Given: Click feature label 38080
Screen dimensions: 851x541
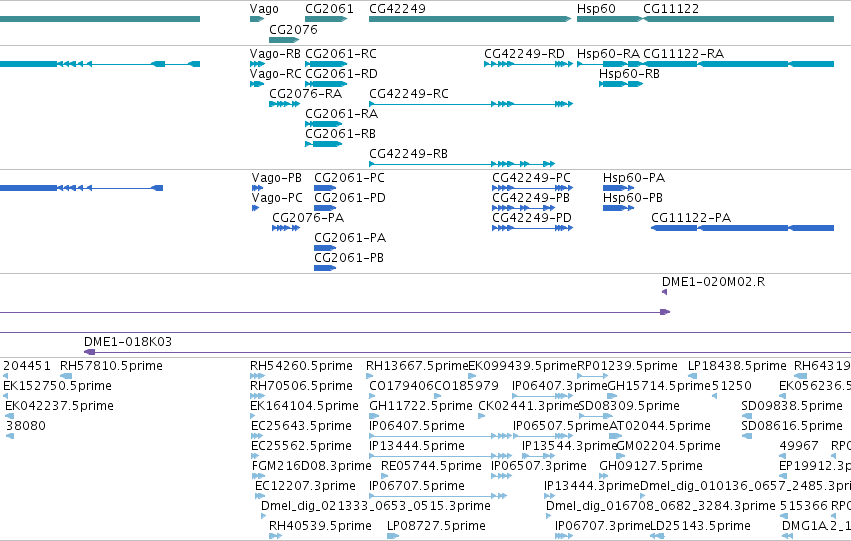Looking at the screenshot, I should tap(26, 426).
